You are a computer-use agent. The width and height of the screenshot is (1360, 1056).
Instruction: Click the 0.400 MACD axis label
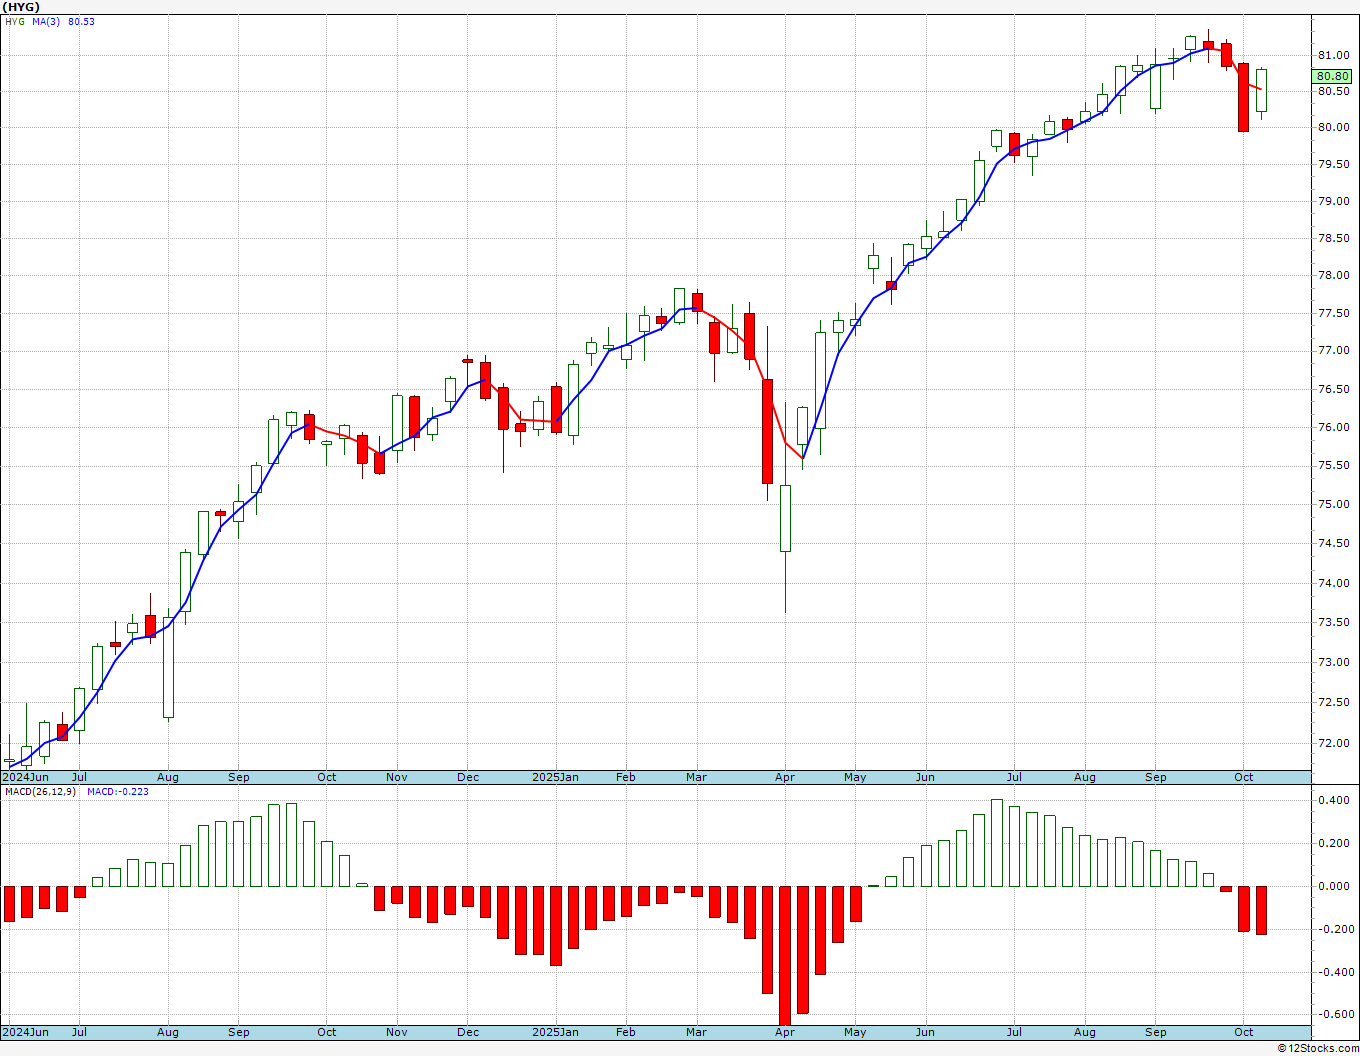pyautogui.click(x=1332, y=801)
